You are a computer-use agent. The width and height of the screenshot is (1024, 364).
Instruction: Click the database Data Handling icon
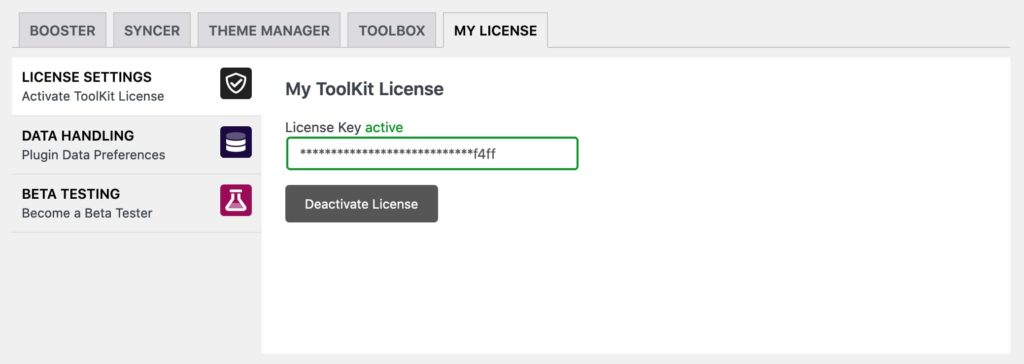(x=236, y=142)
